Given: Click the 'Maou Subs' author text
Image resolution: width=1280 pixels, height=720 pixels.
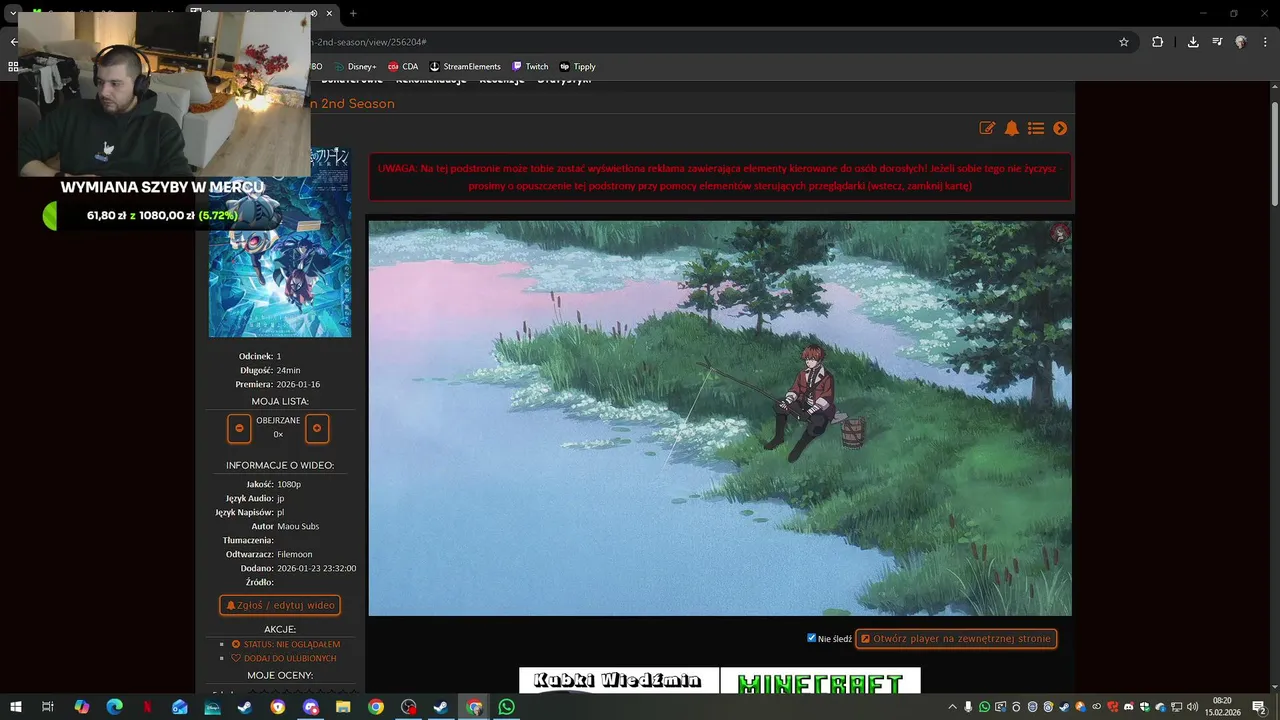Looking at the screenshot, I should pyautogui.click(x=298, y=526).
